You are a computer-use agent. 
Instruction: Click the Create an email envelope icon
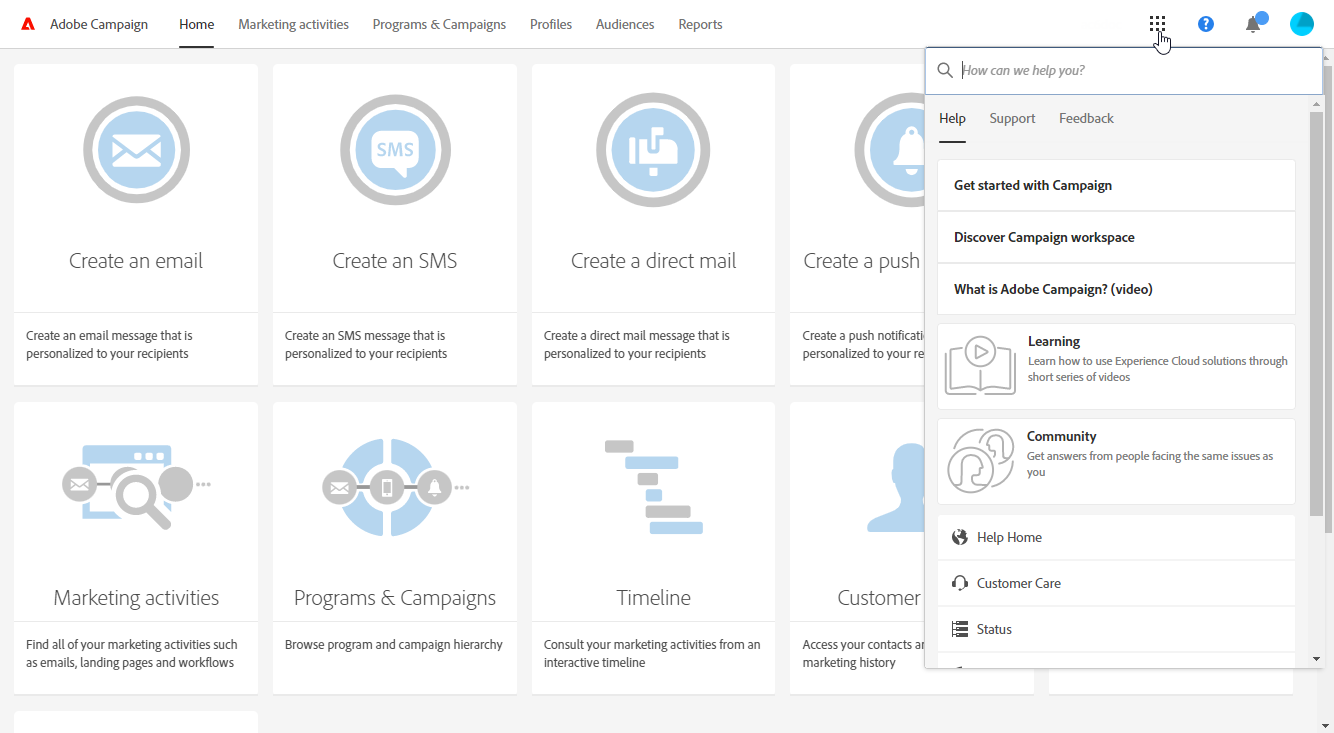[136, 151]
